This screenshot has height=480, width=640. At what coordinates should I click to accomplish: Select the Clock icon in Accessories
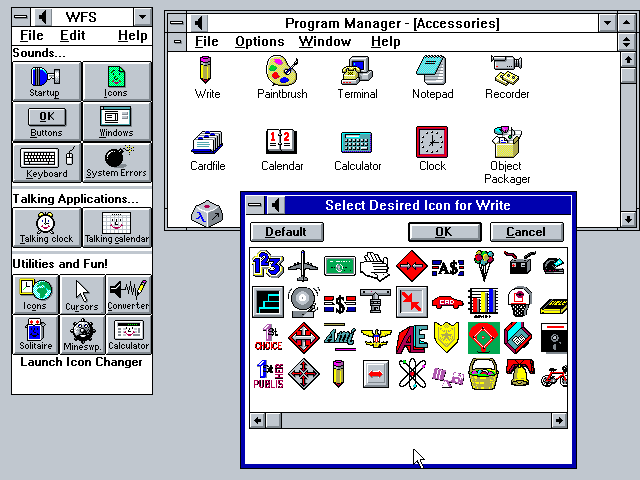tap(432, 142)
